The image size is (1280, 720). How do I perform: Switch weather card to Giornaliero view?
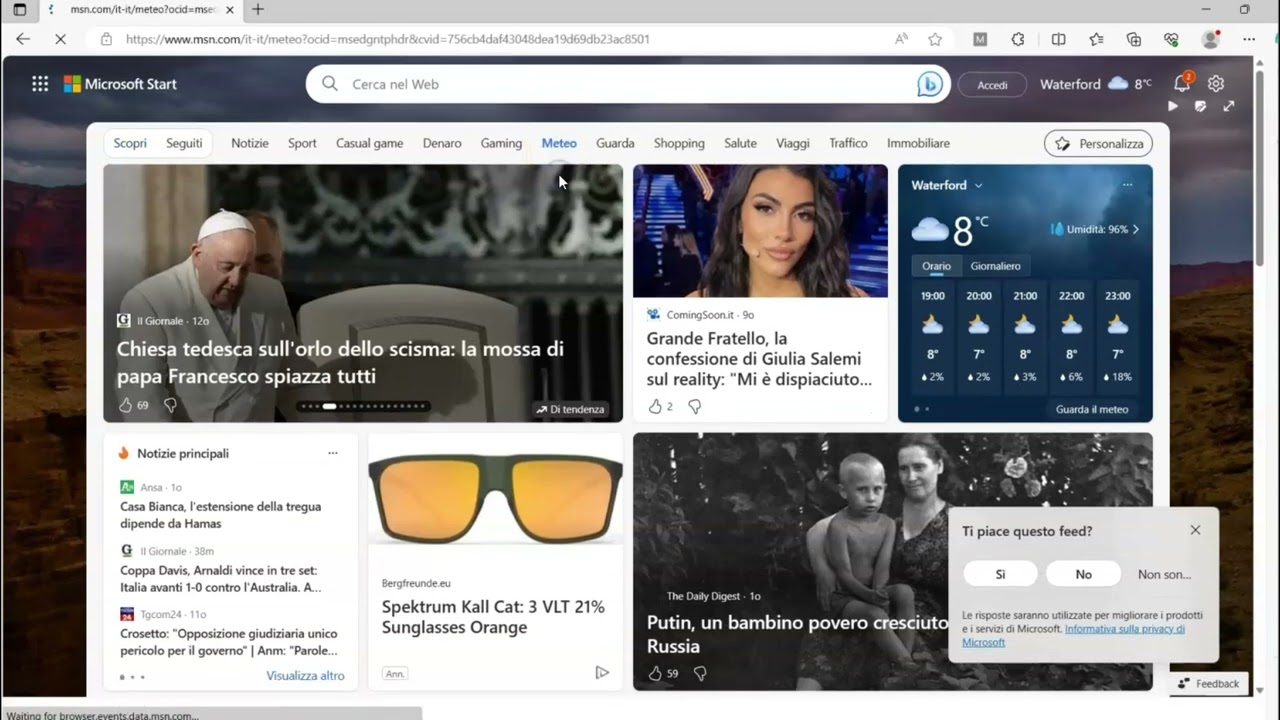(996, 266)
